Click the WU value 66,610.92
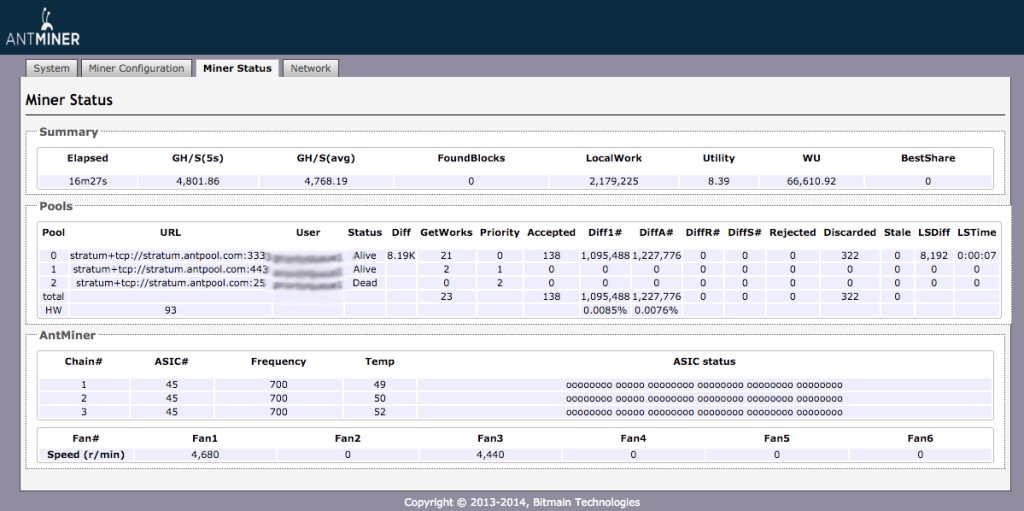This screenshot has height=511, width=1024. pyautogui.click(x=810, y=182)
